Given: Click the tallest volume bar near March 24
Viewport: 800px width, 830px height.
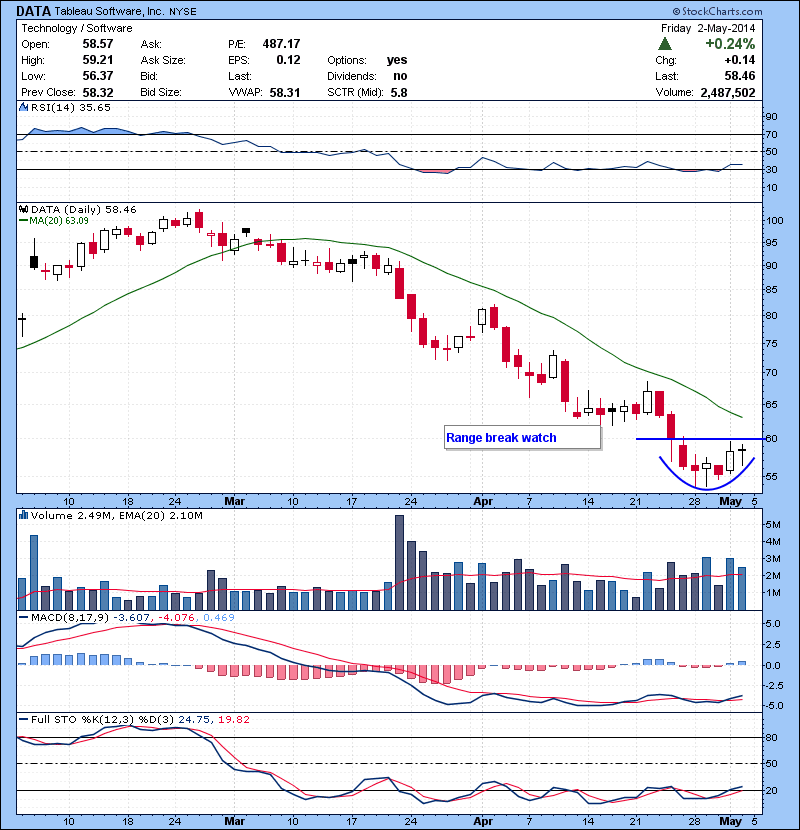Looking at the screenshot, I should (399, 562).
